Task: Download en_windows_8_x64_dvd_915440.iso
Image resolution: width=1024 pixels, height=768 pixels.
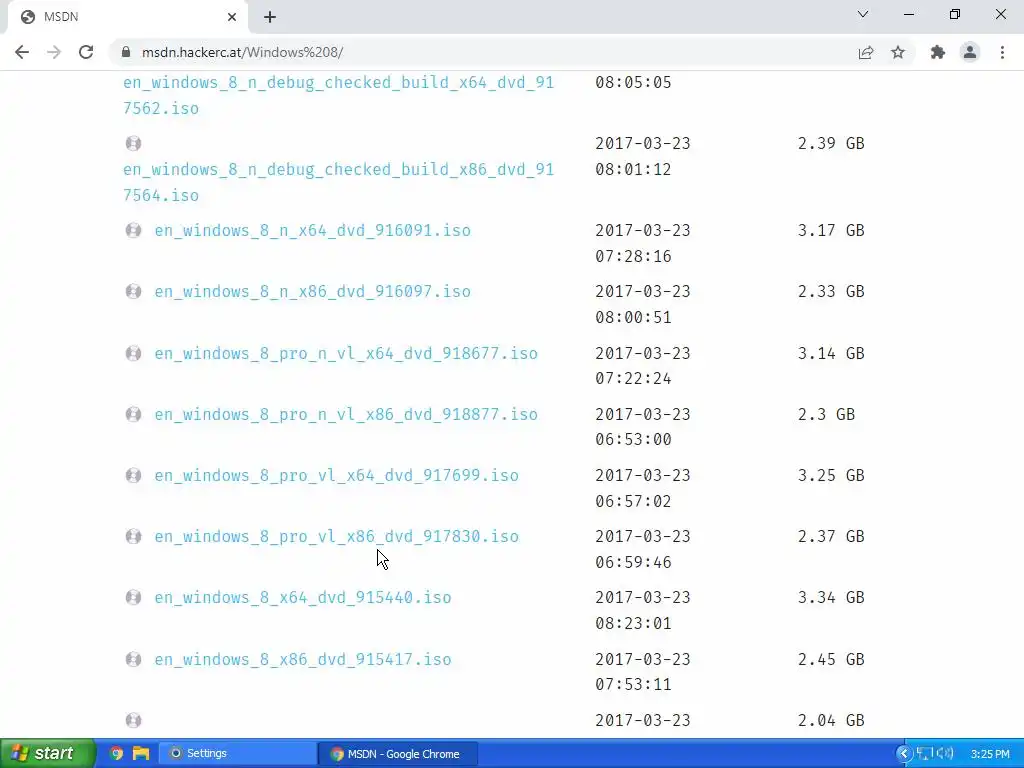Action: (302, 598)
